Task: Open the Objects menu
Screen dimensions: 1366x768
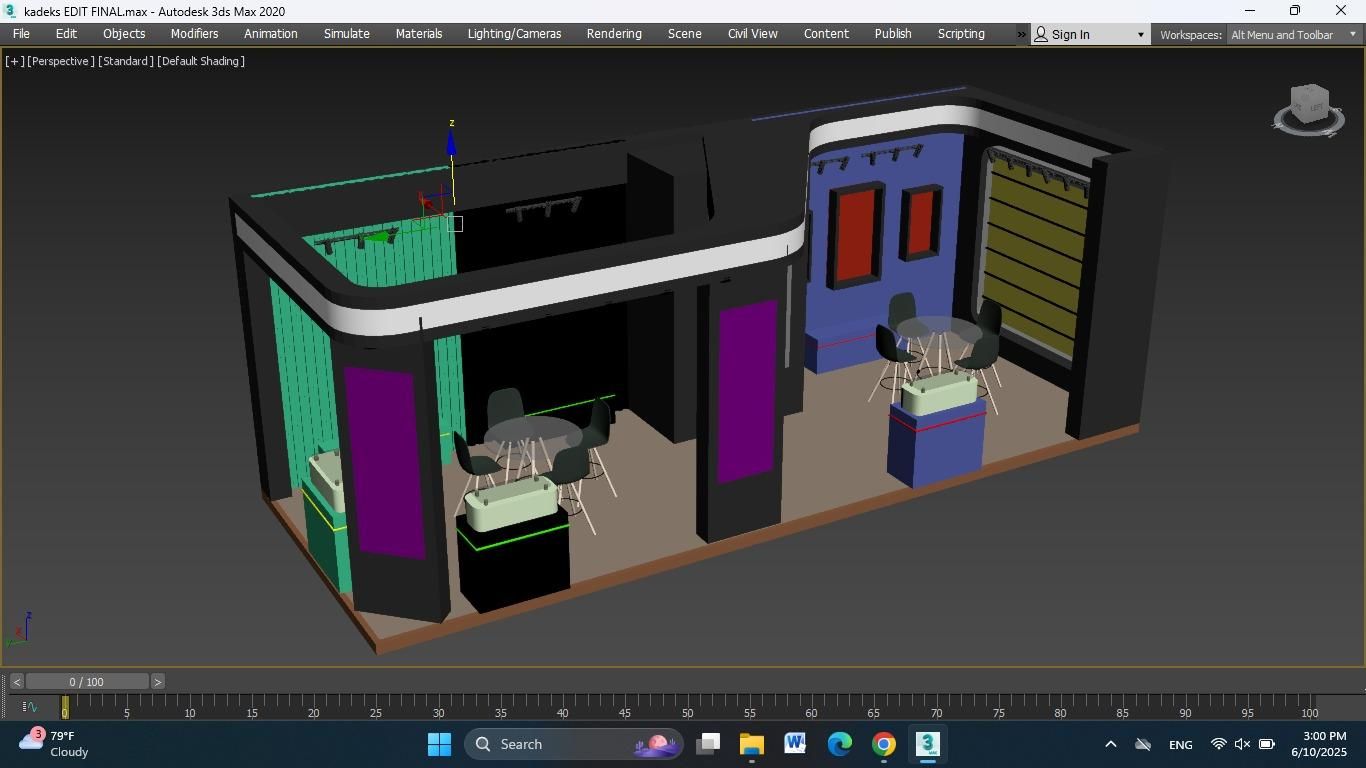Action: click(124, 34)
